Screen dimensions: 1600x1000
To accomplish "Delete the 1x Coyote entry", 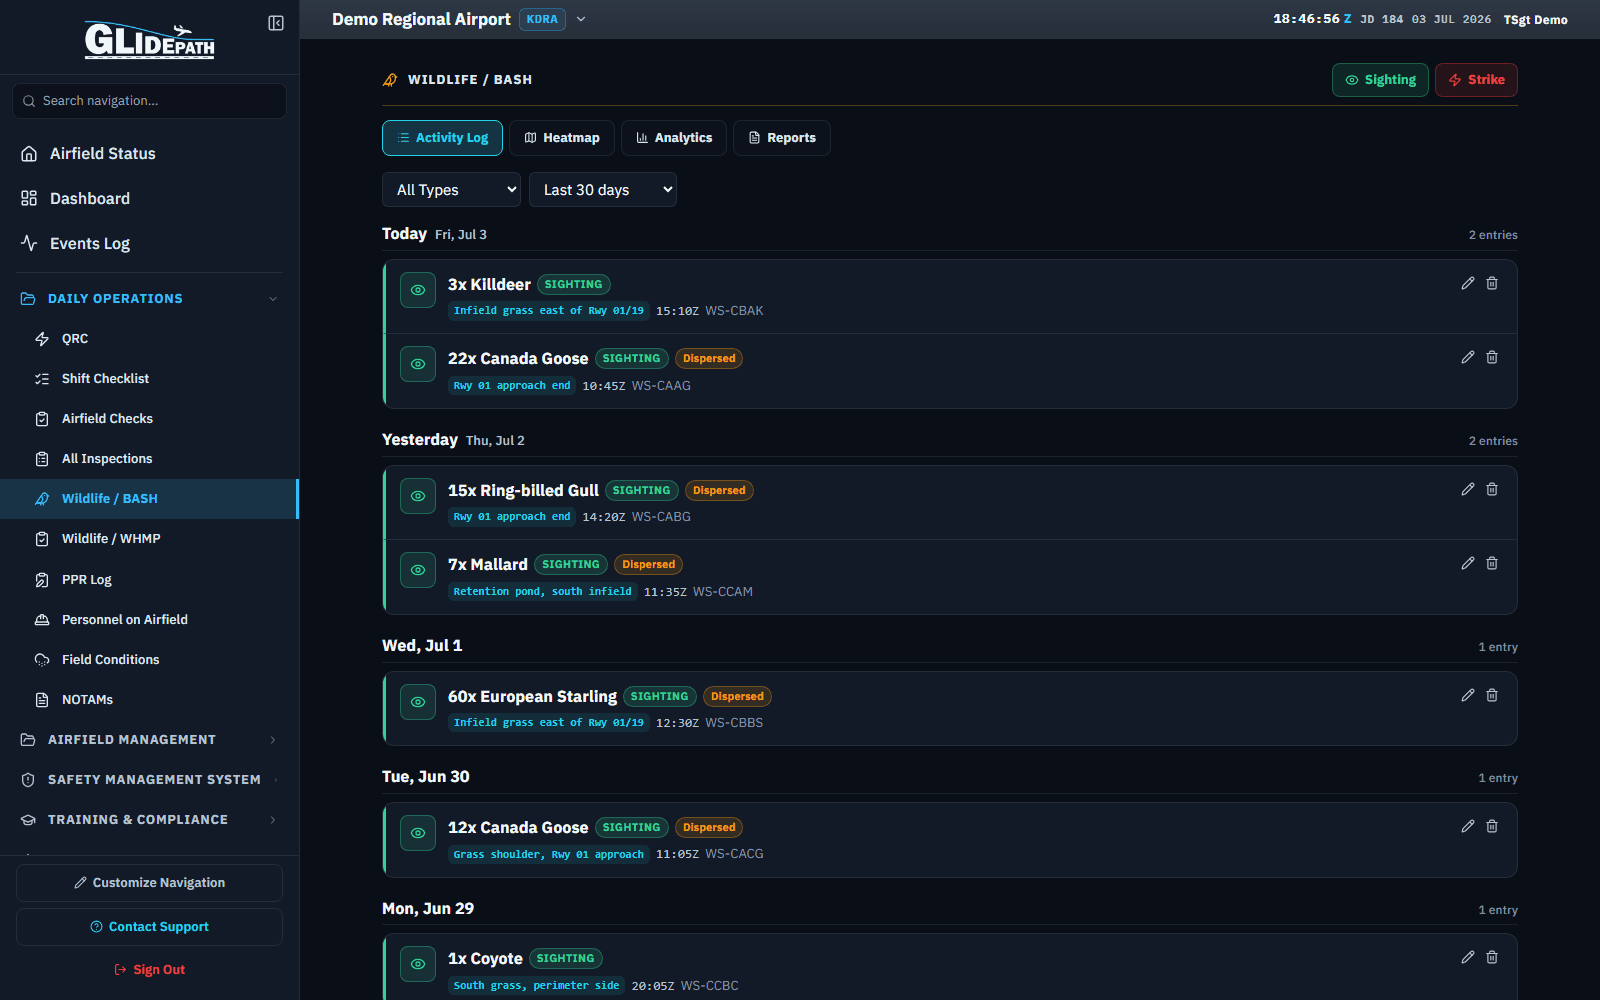I will click(1492, 957).
